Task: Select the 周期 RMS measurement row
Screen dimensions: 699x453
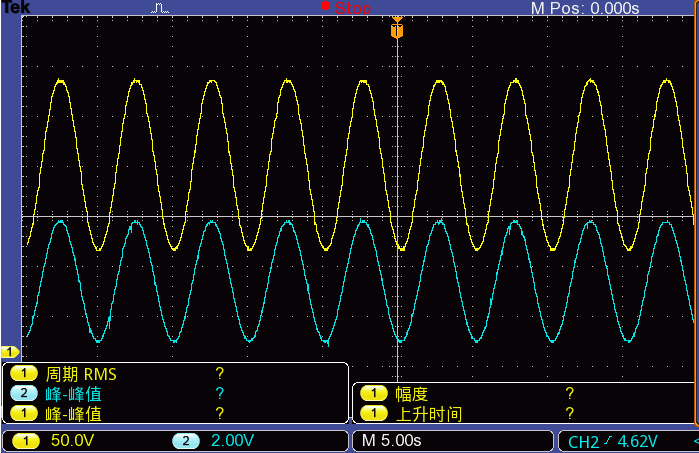Action: (81, 374)
